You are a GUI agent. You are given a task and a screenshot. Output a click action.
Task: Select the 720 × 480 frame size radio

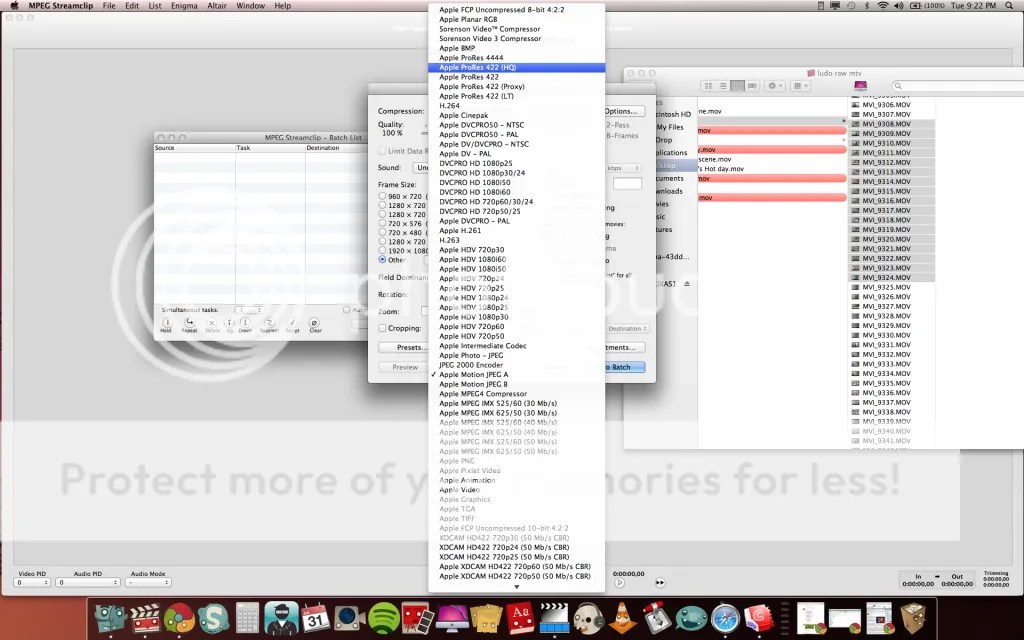tap(383, 232)
